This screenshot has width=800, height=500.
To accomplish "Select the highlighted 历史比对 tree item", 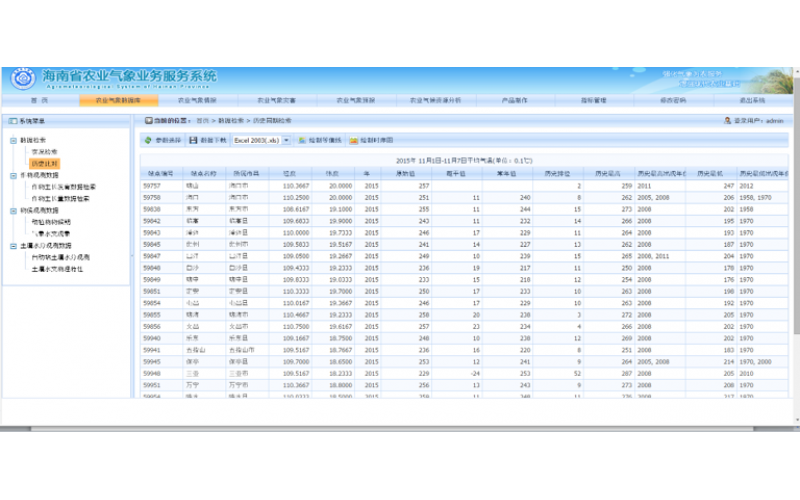I will [x=45, y=162].
